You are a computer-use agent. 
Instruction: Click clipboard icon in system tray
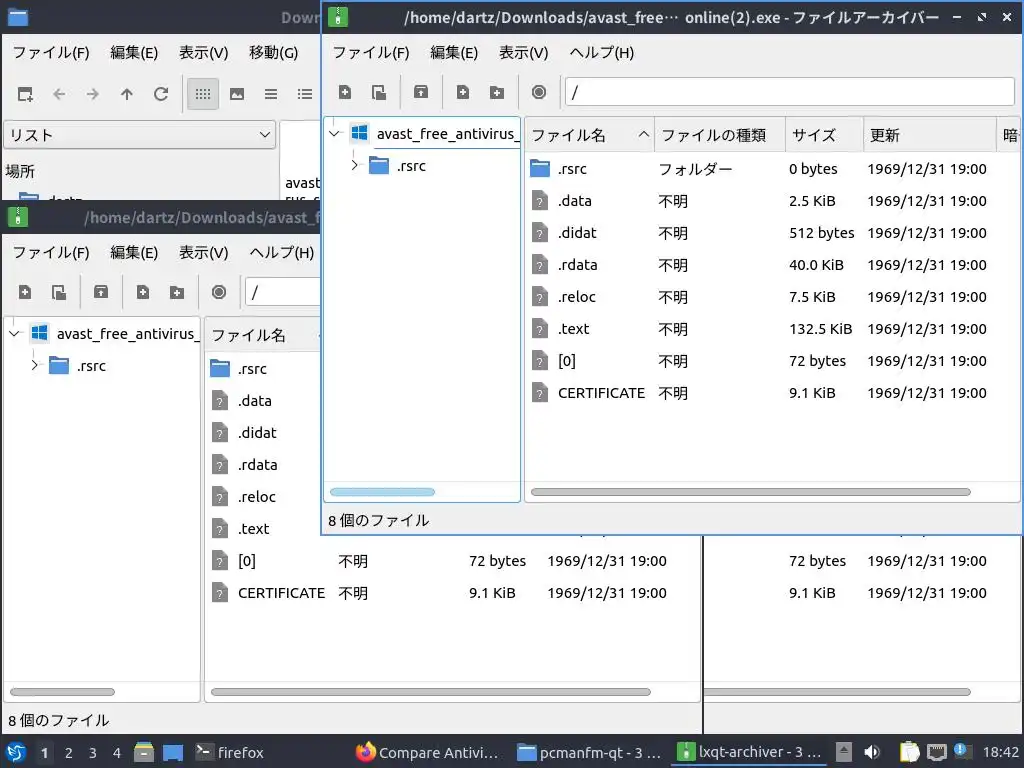click(x=908, y=752)
